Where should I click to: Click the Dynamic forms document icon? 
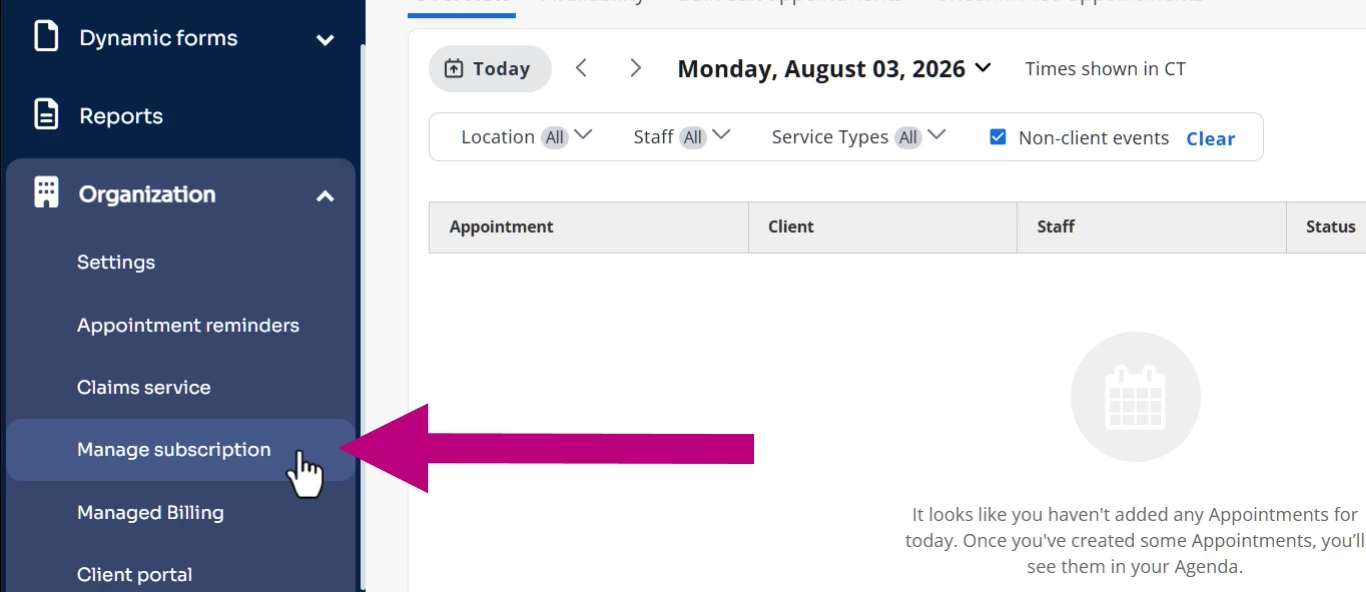point(46,37)
